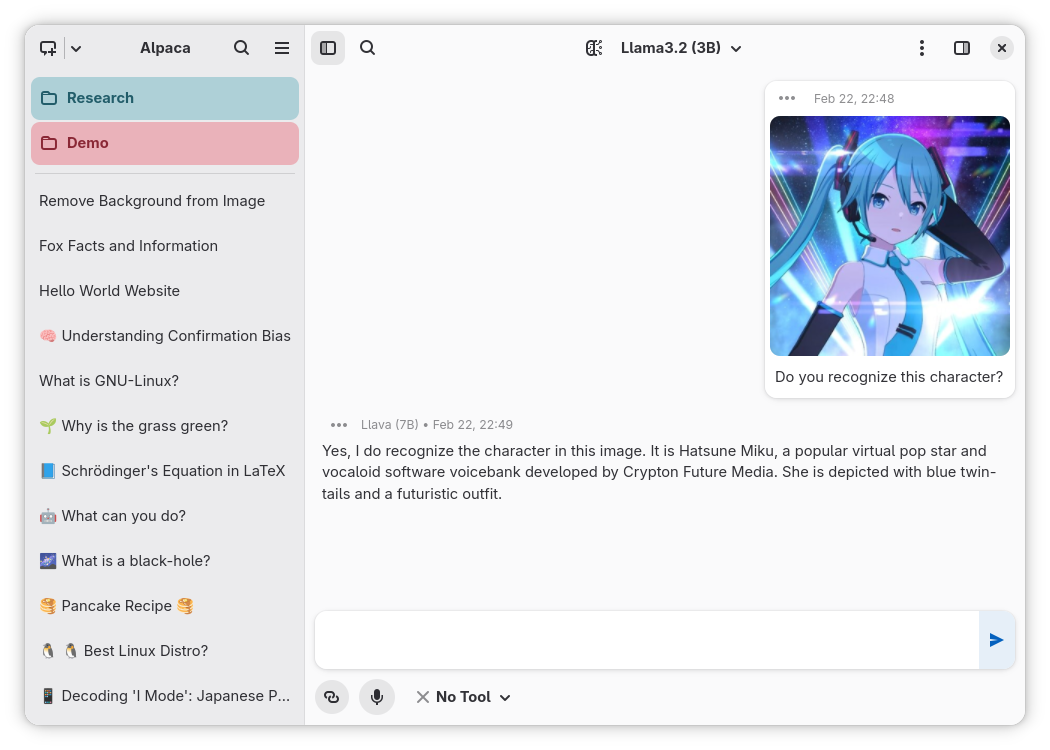
Task: Select the Pancake Recipe chat
Action: 165,605
